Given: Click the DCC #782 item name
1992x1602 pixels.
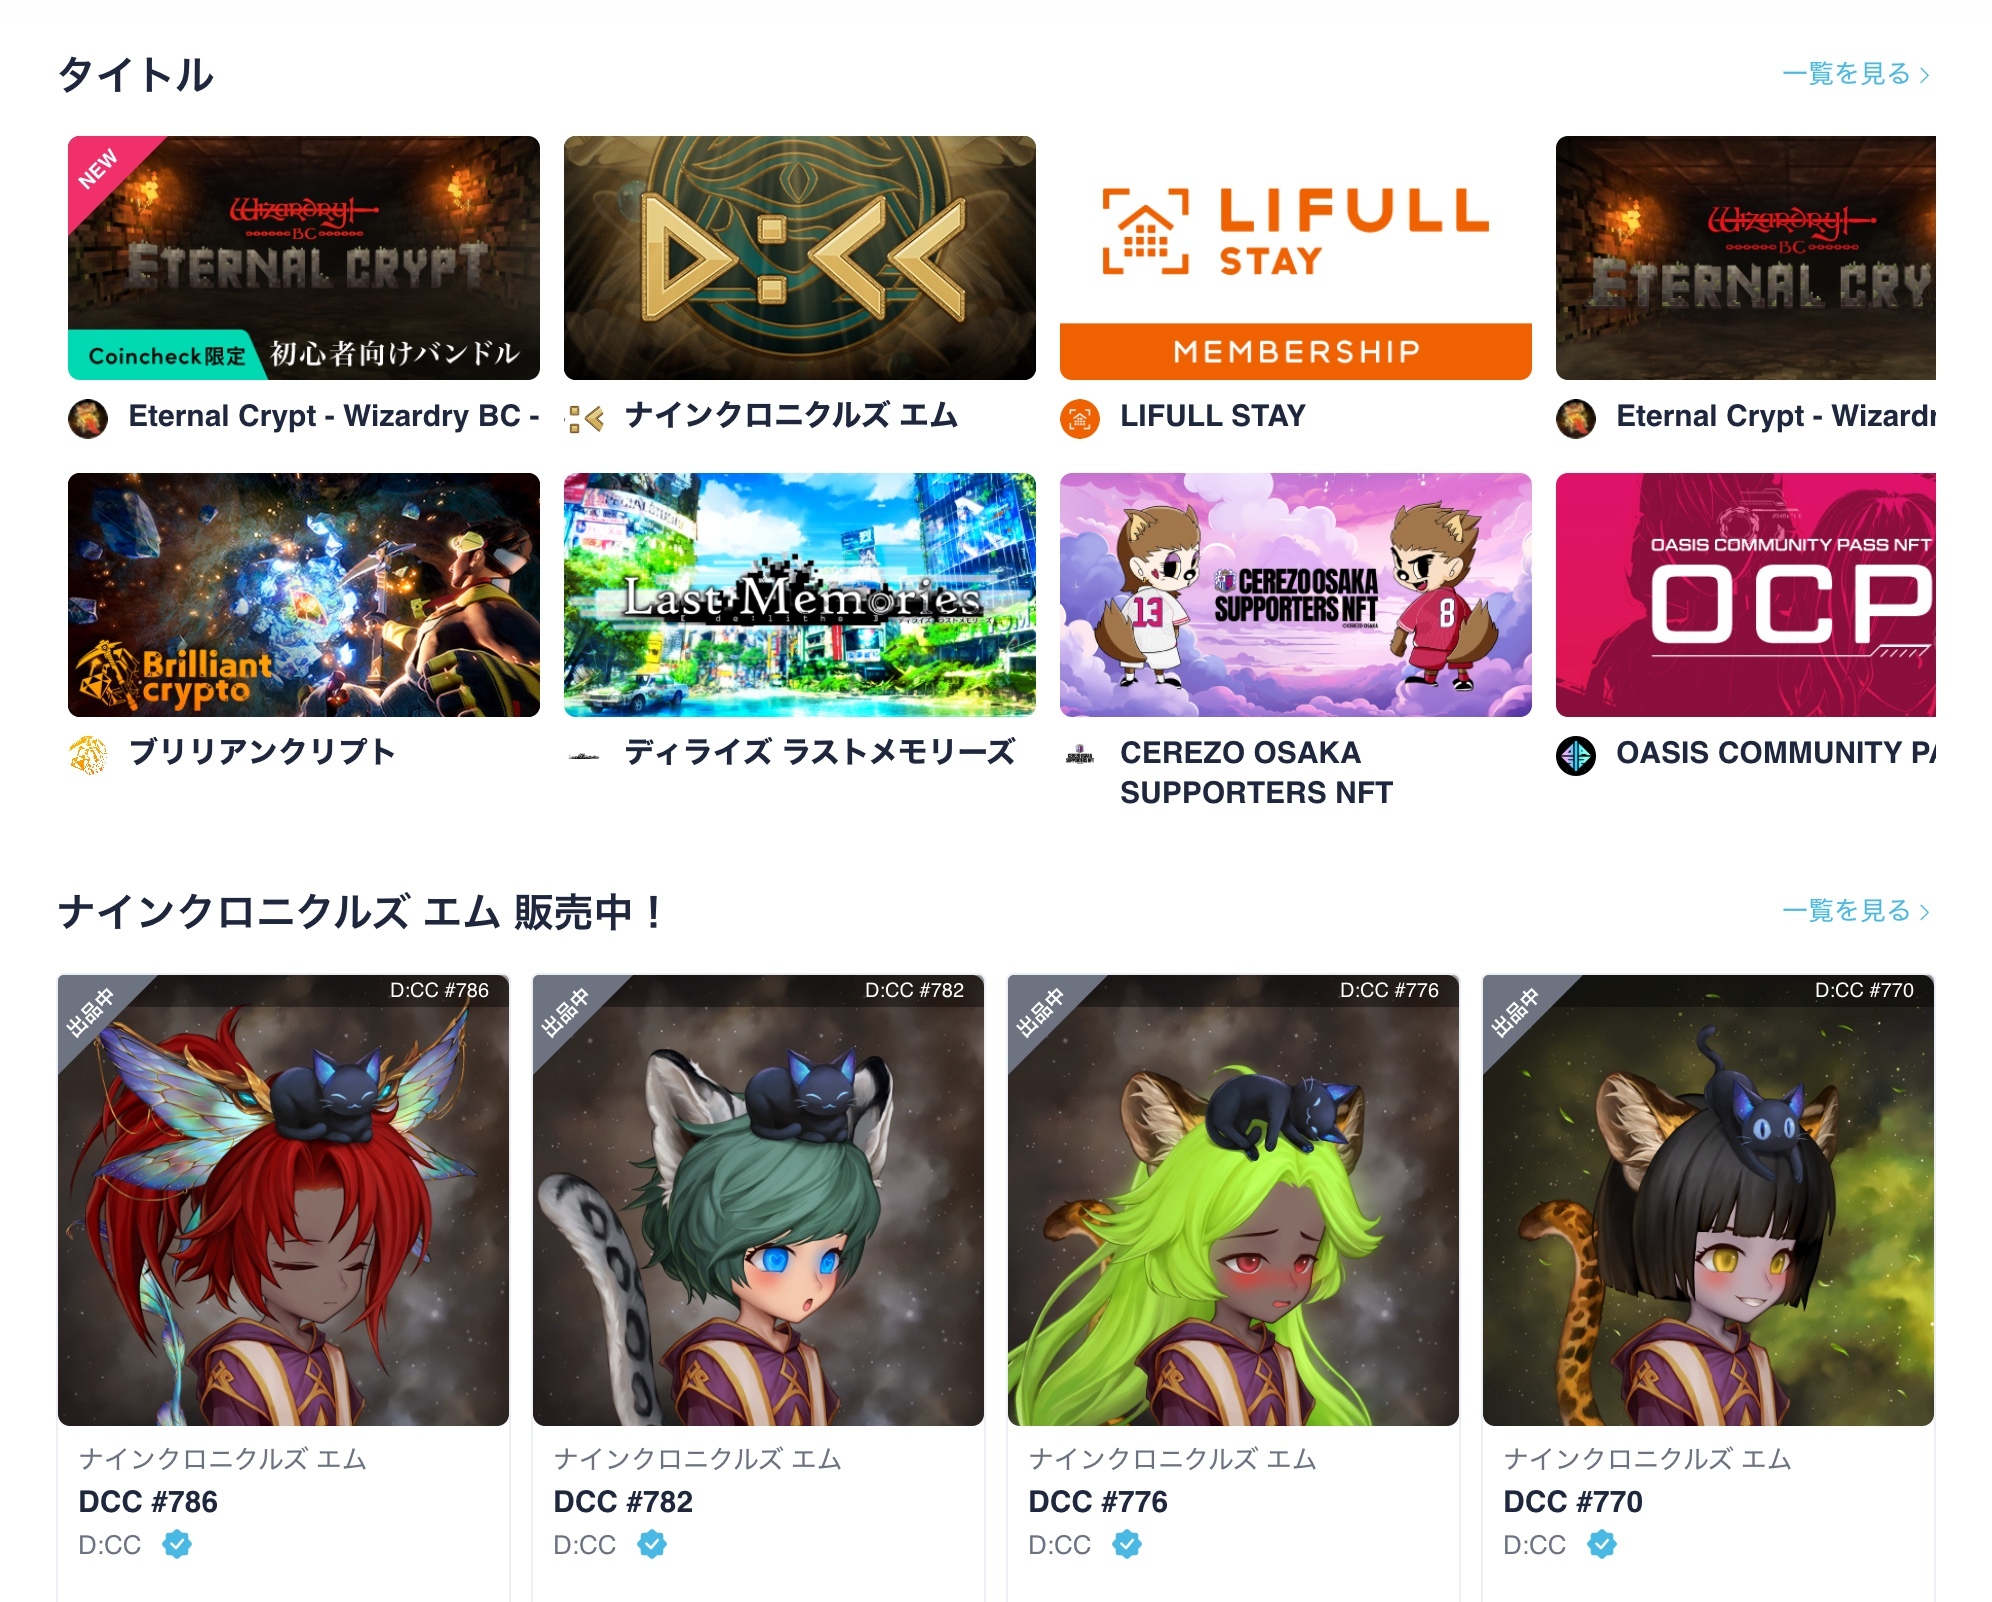Looking at the screenshot, I should tap(623, 1501).
